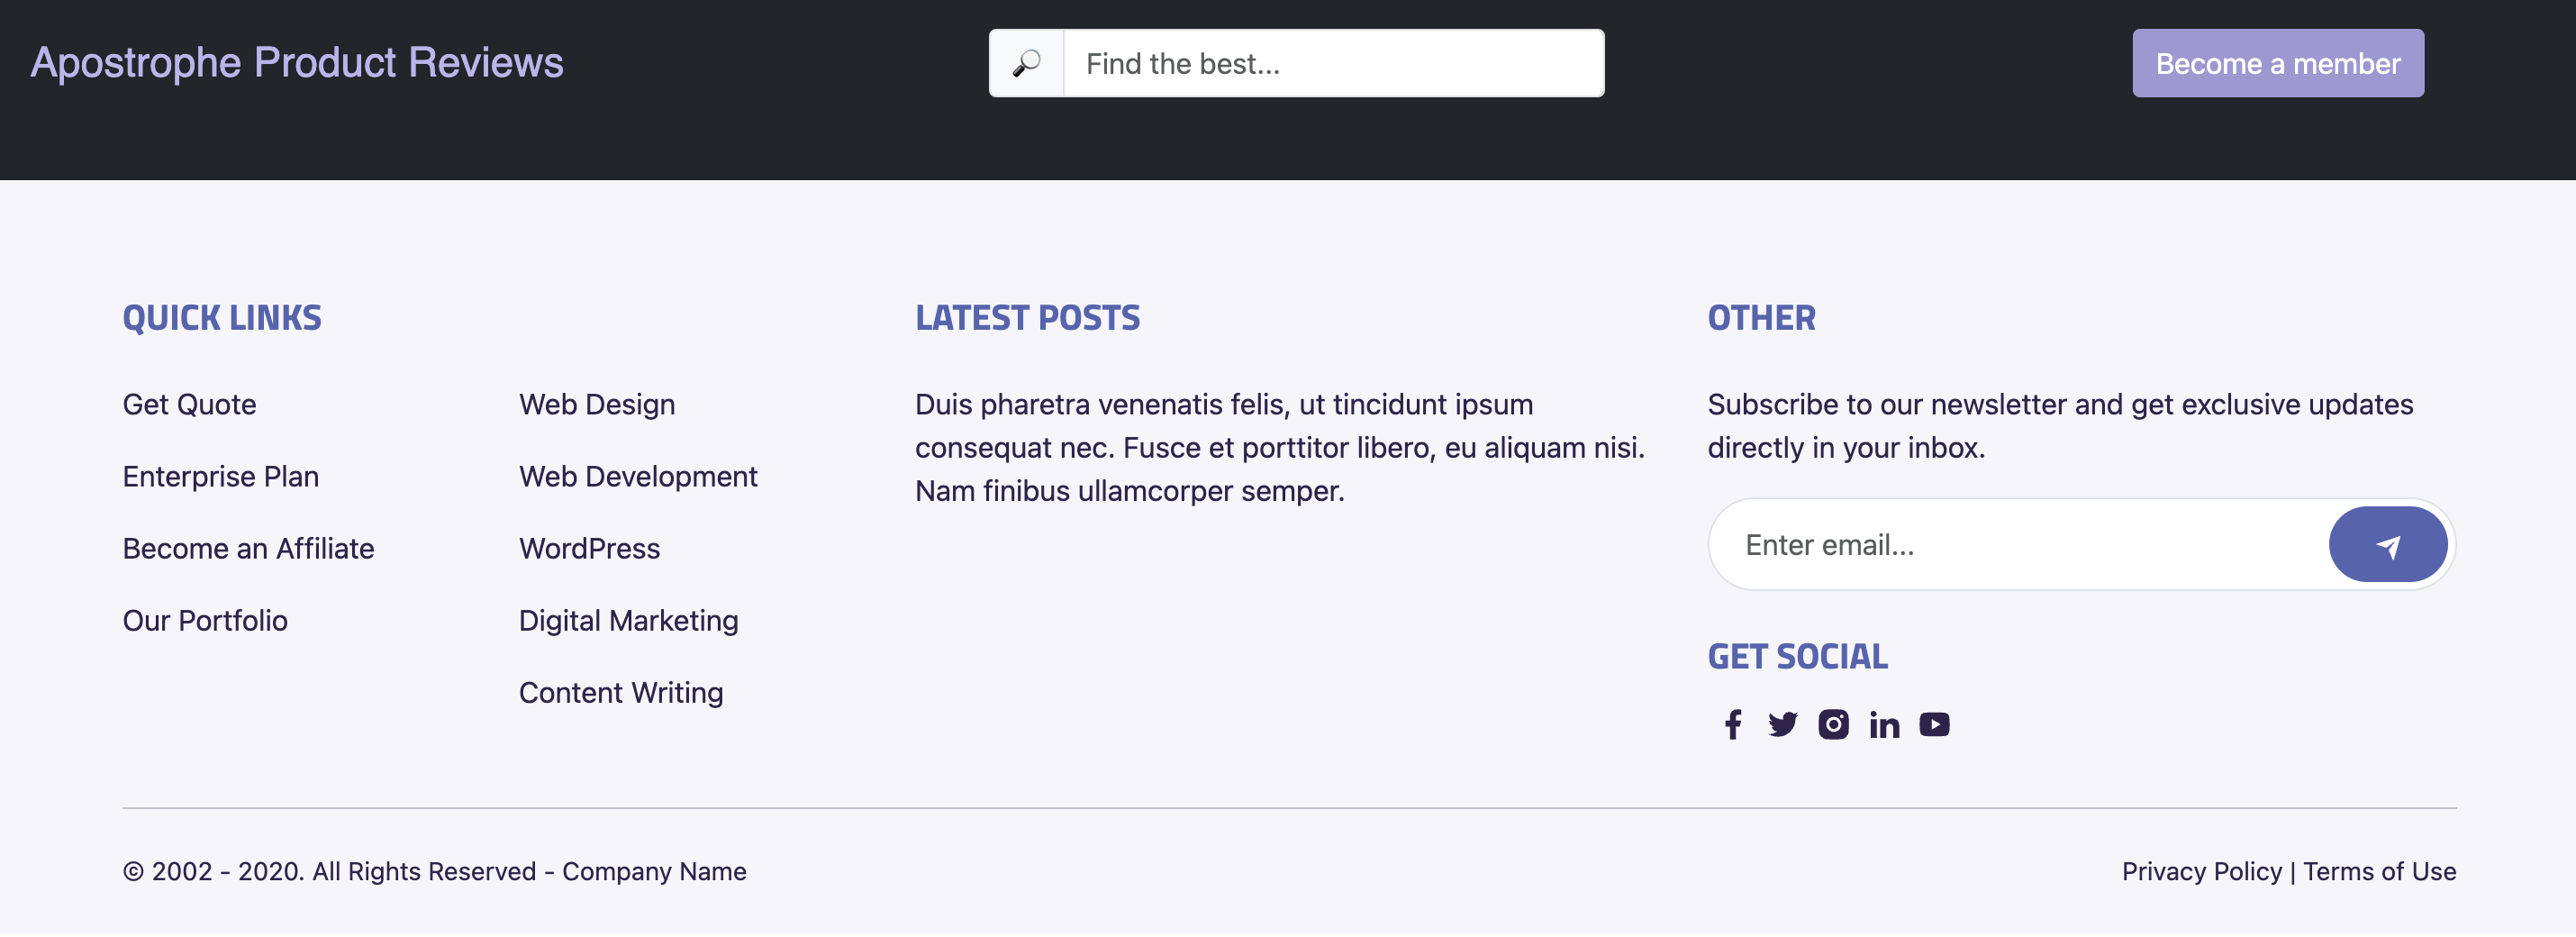Open the LinkedIn social icon
This screenshot has width=2576, height=937.
(x=1885, y=725)
